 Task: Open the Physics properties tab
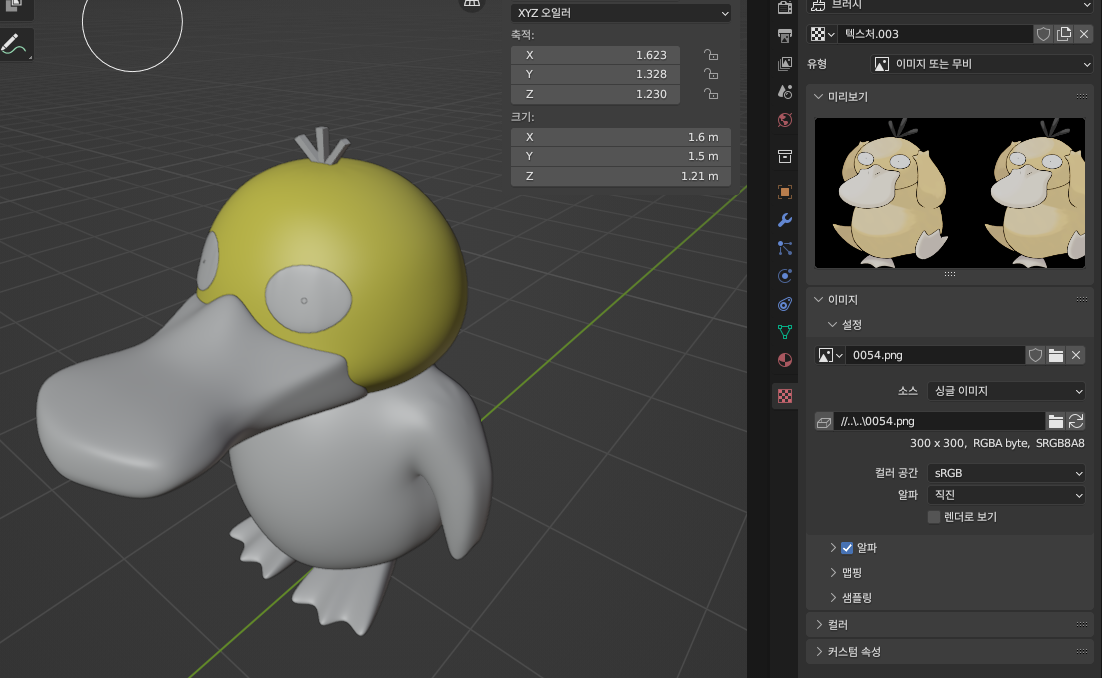point(785,276)
